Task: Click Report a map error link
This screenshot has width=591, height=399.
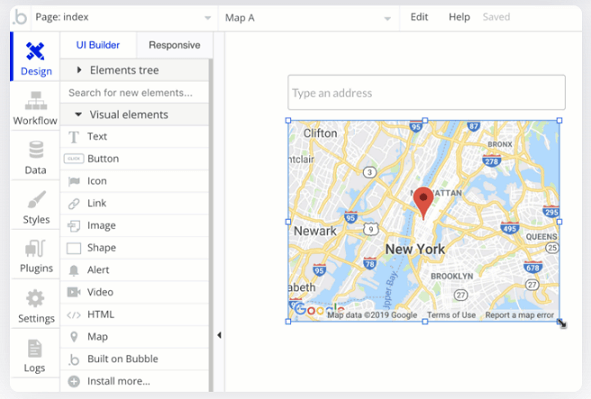Action: click(519, 315)
